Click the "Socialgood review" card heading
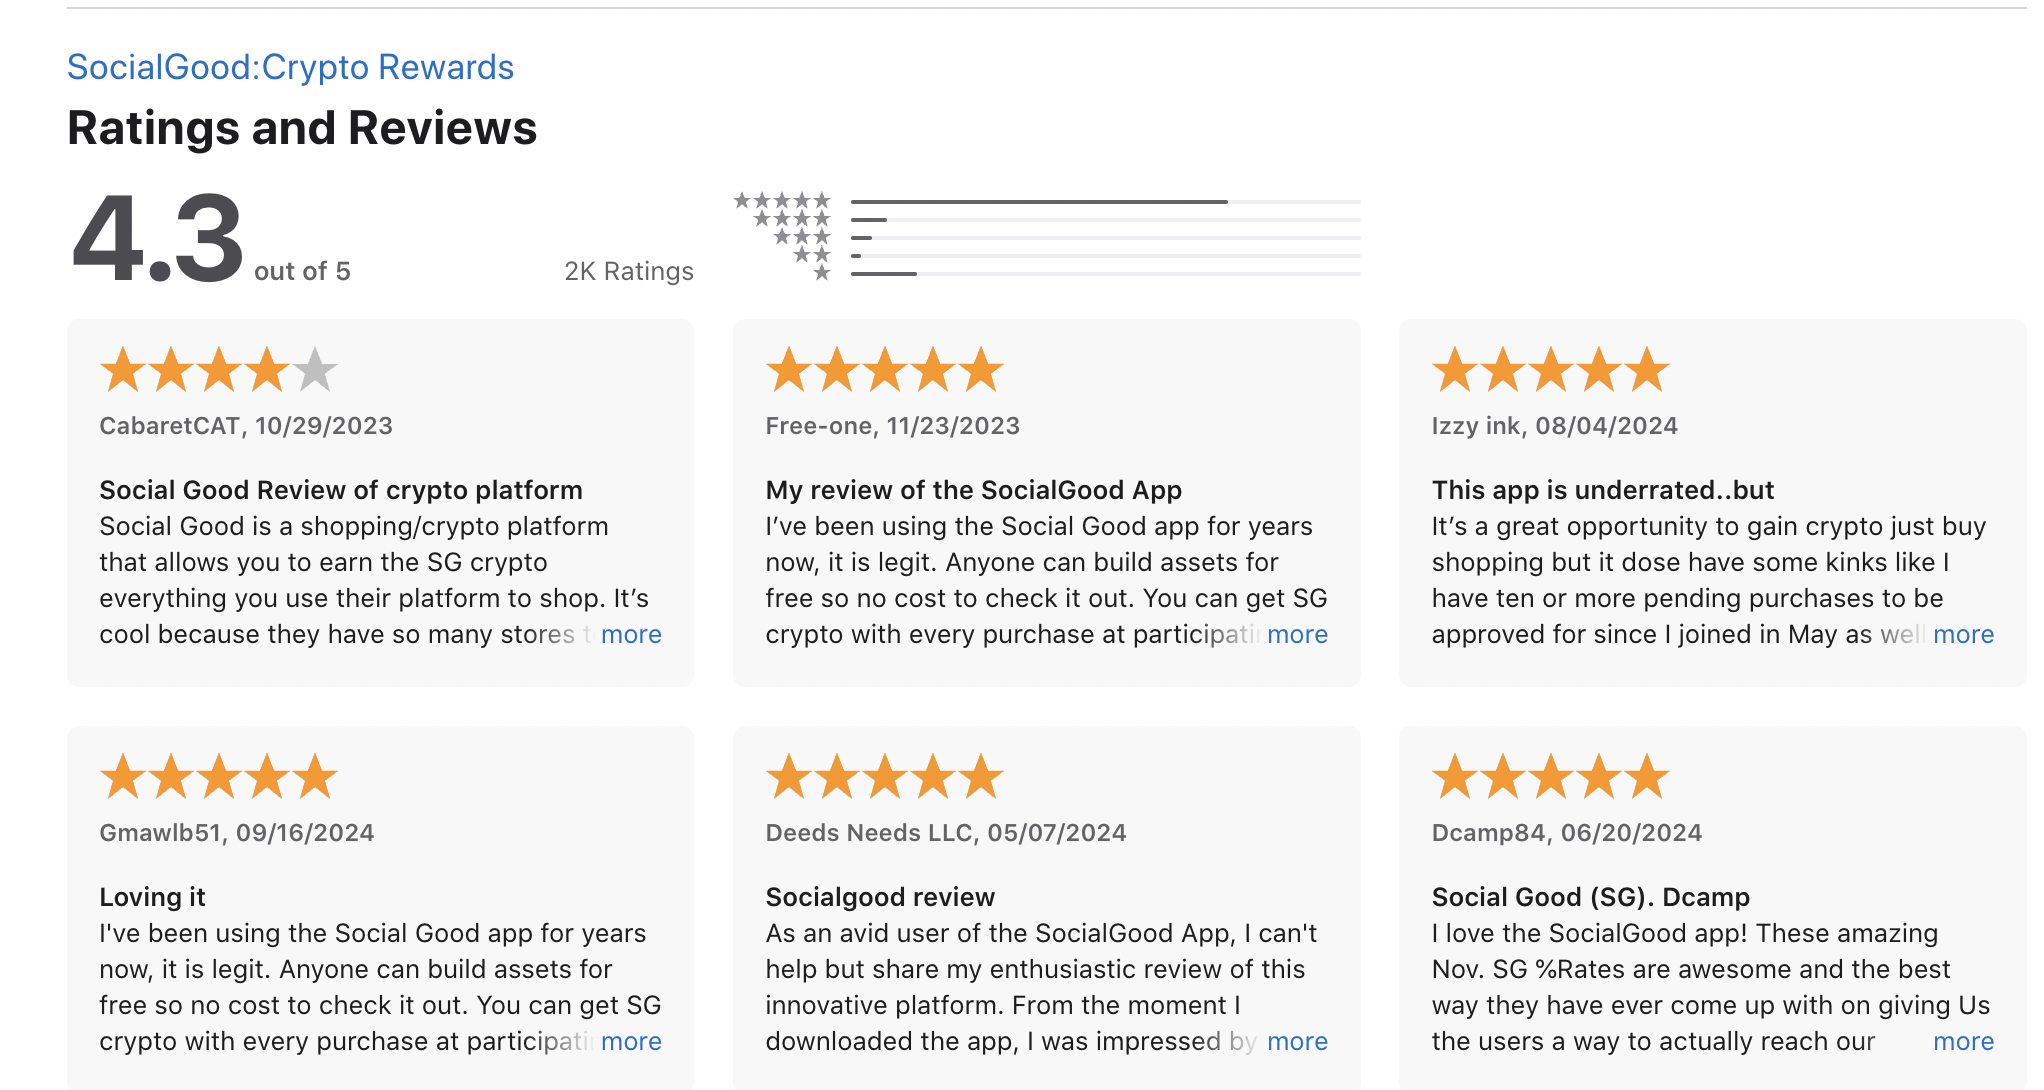 (x=880, y=897)
